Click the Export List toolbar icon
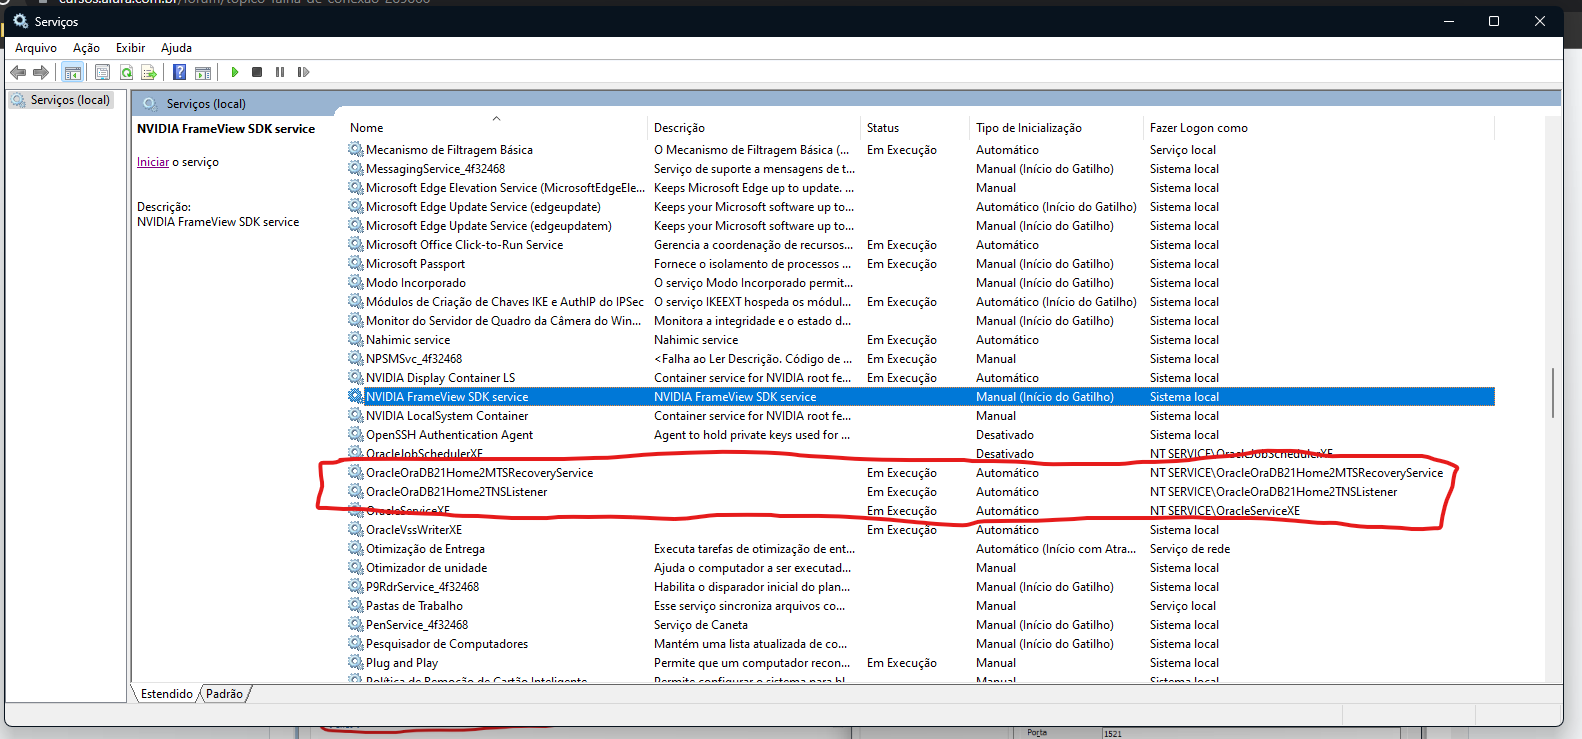This screenshot has height=739, width=1582. pyautogui.click(x=149, y=72)
